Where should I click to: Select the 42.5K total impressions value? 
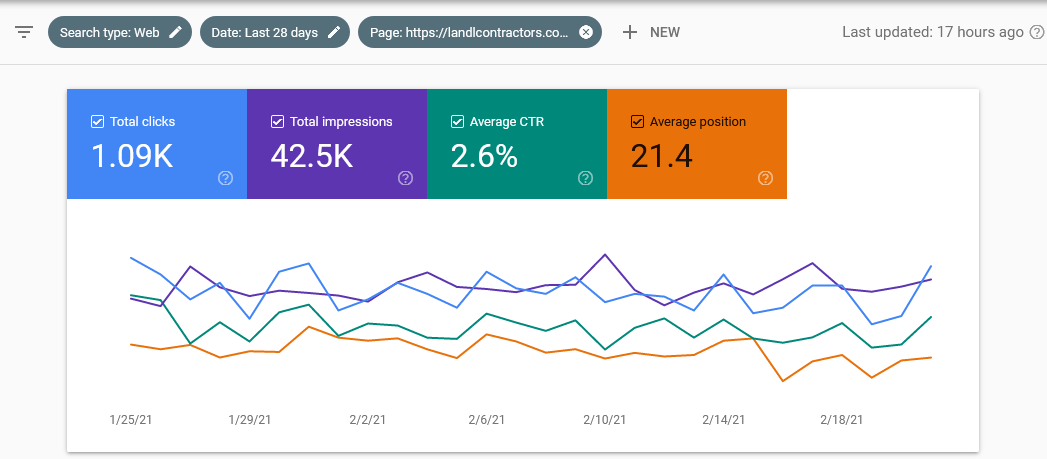(x=311, y=156)
